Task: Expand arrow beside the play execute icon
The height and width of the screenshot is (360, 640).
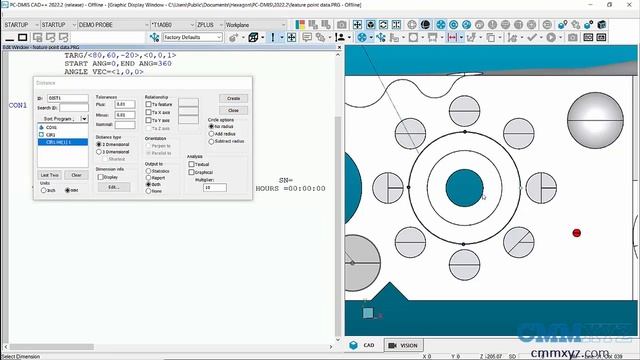Action: click(560, 38)
